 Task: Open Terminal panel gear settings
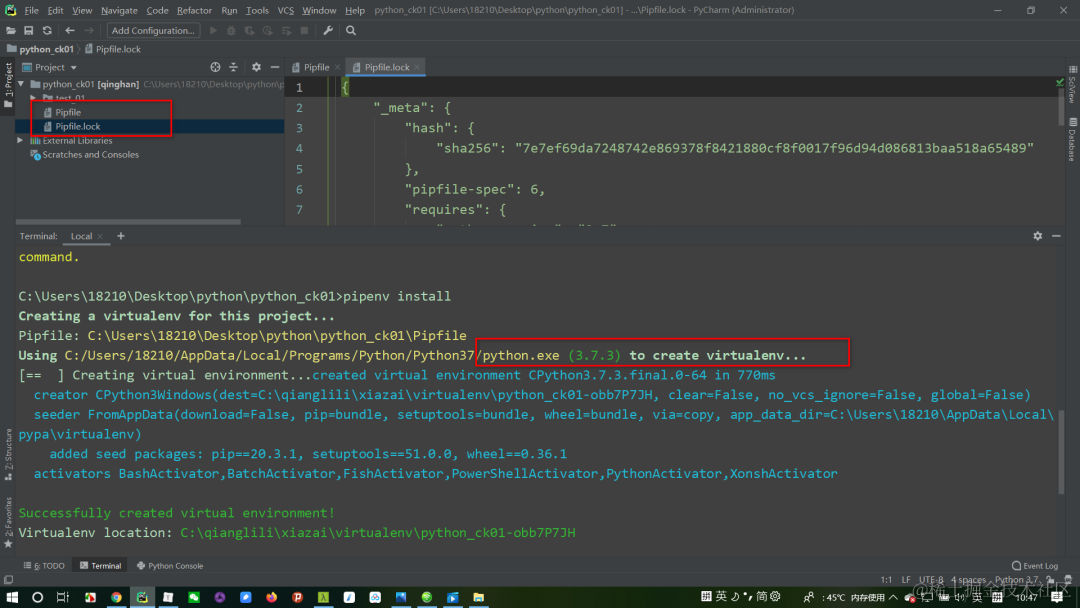point(1037,235)
